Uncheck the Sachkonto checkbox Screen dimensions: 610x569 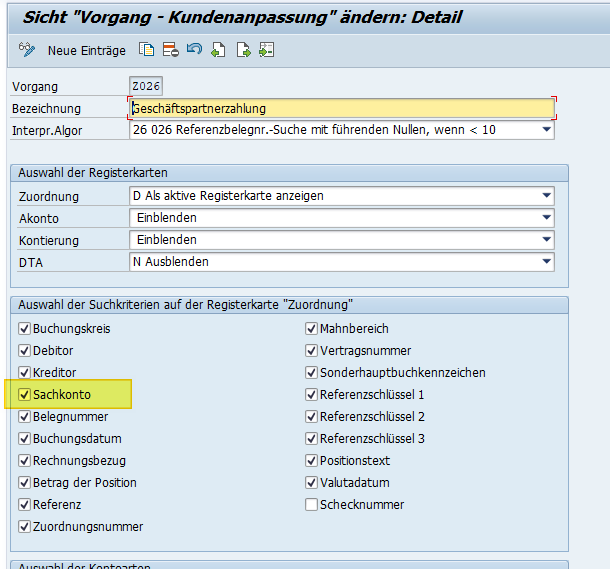(25, 395)
